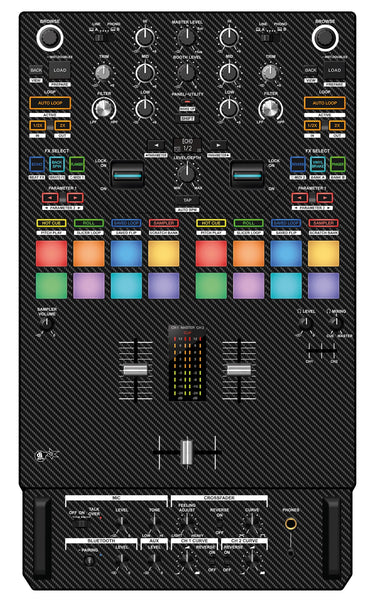Screen dimensions: 375x602
Task: Tap the blue performance pad on deck 1
Action: click(x=126, y=254)
